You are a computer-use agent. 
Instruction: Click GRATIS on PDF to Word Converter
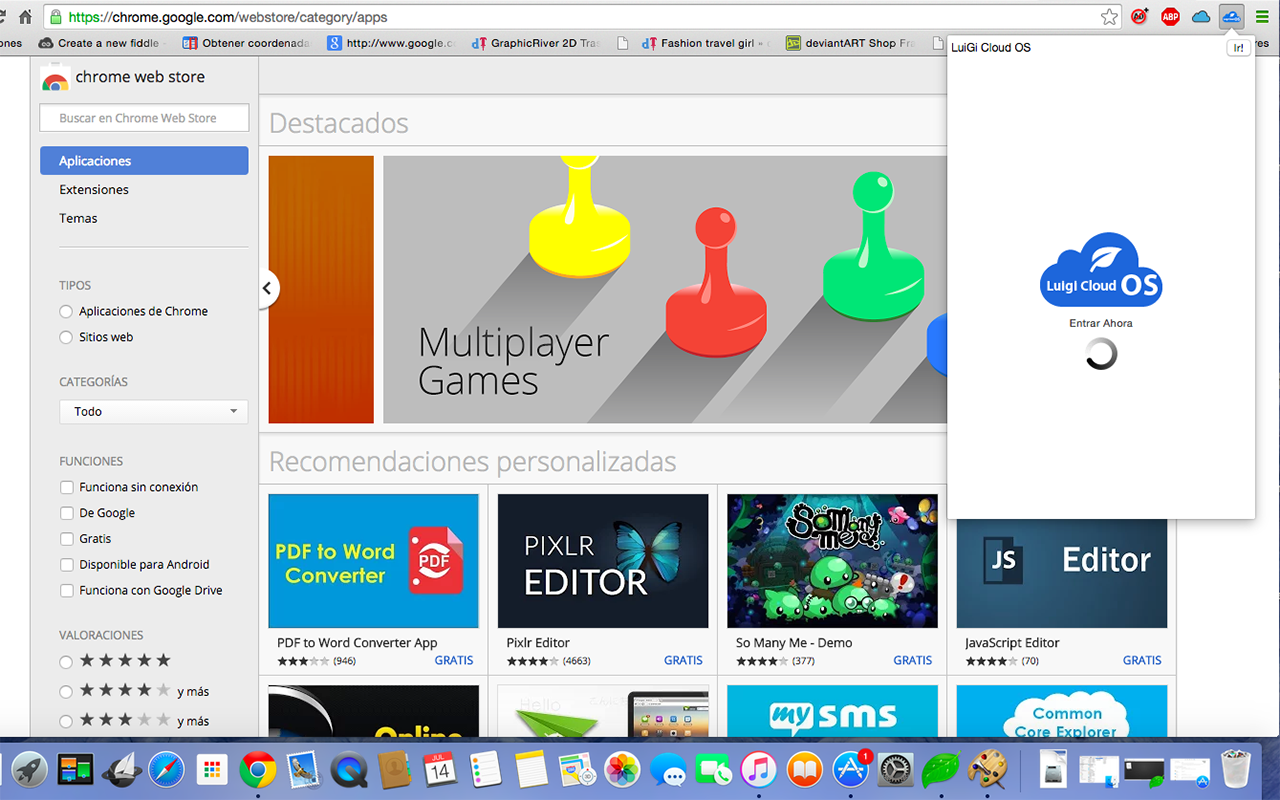click(454, 660)
